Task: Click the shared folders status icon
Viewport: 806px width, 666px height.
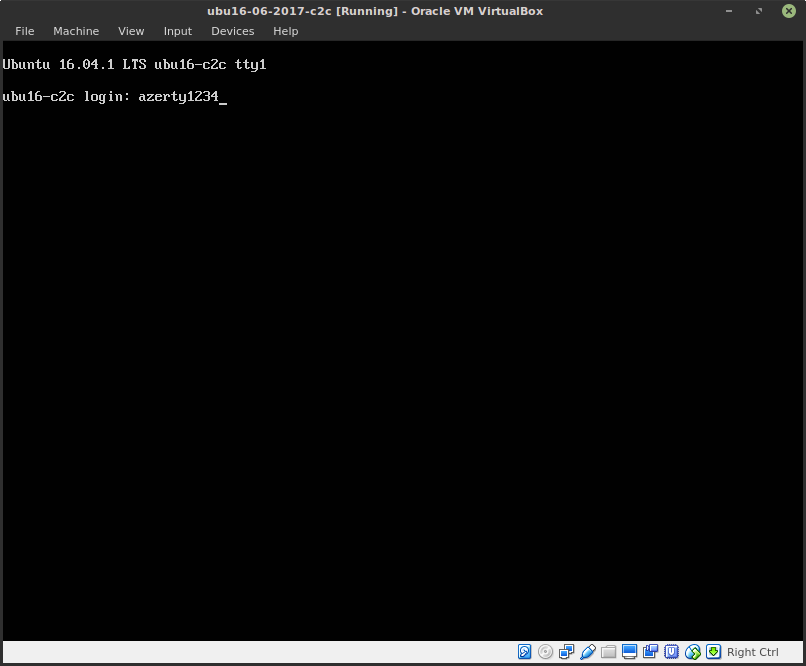Action: point(609,652)
